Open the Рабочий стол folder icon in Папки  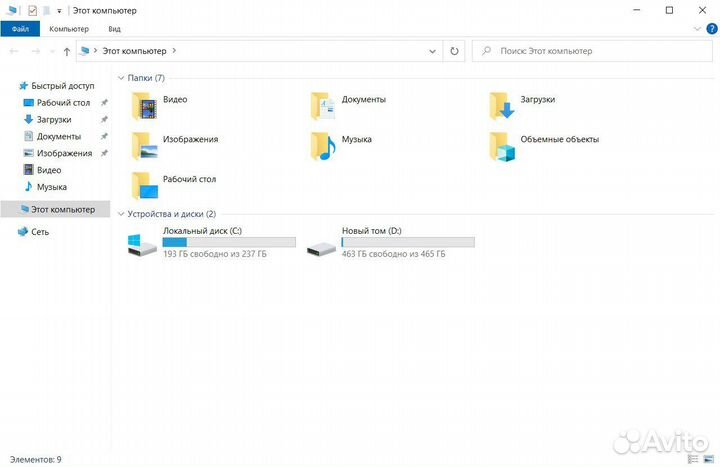coord(145,186)
